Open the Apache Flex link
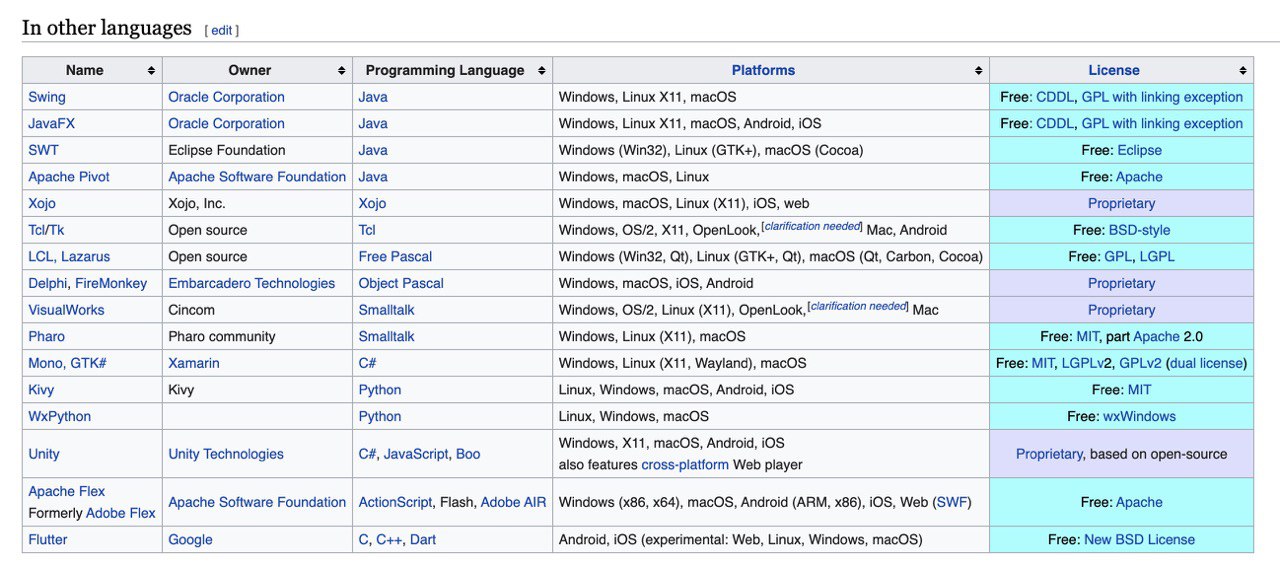1280x568 pixels. [66, 491]
